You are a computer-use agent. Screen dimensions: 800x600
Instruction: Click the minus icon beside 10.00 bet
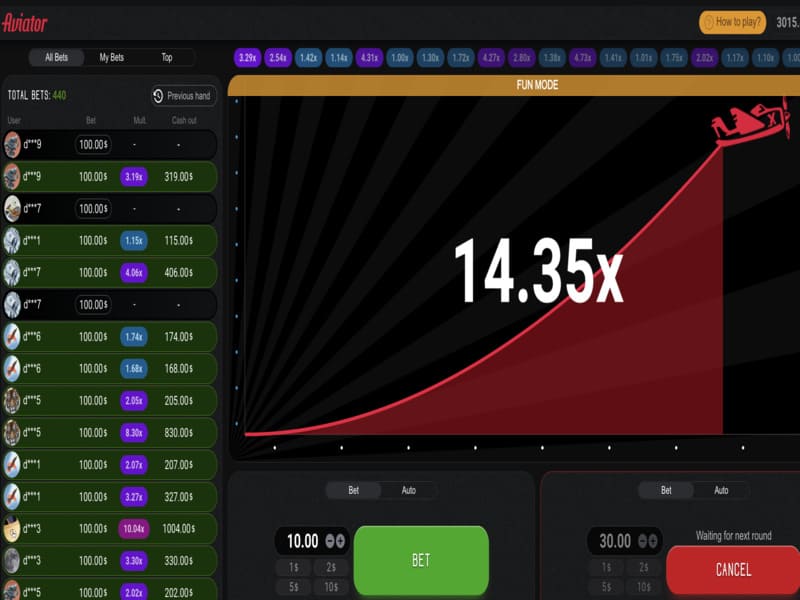click(x=330, y=541)
